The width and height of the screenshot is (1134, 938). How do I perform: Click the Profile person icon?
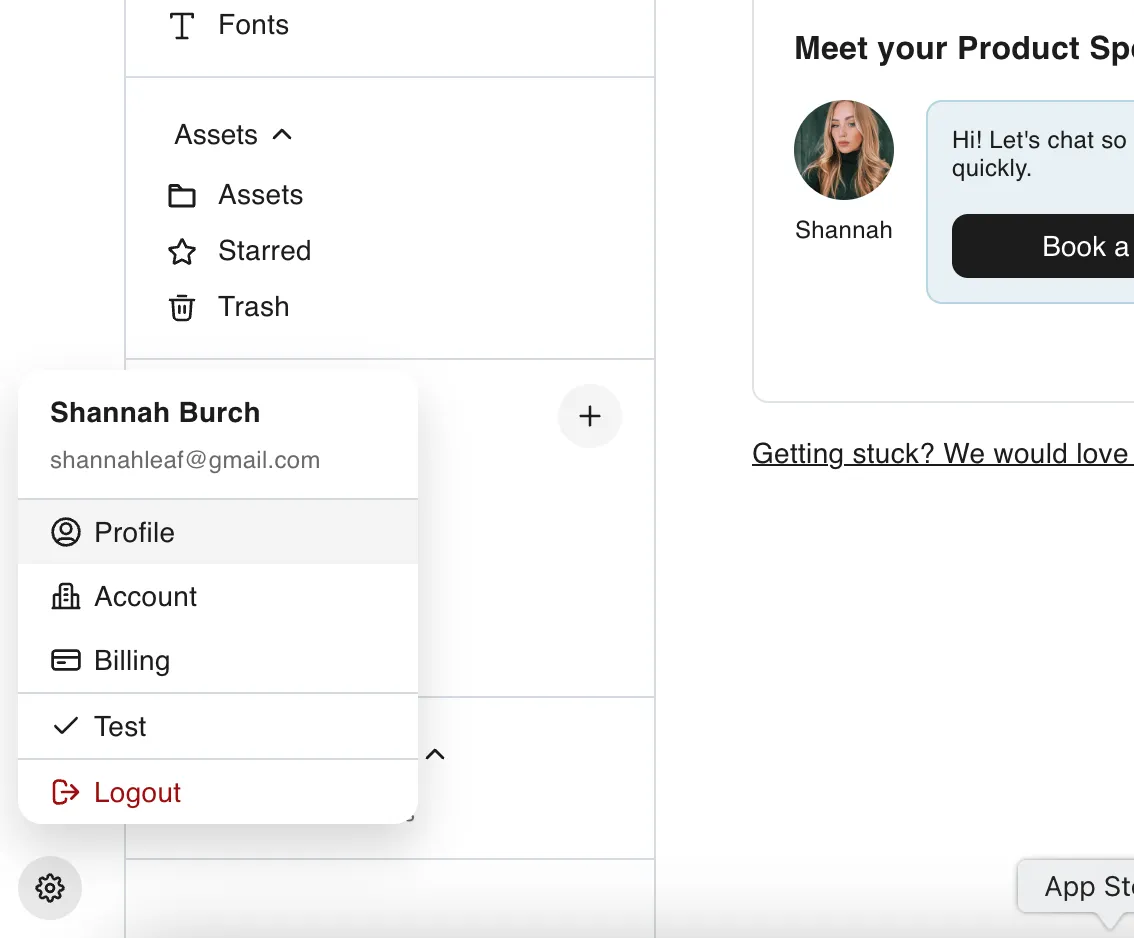pyautogui.click(x=66, y=532)
